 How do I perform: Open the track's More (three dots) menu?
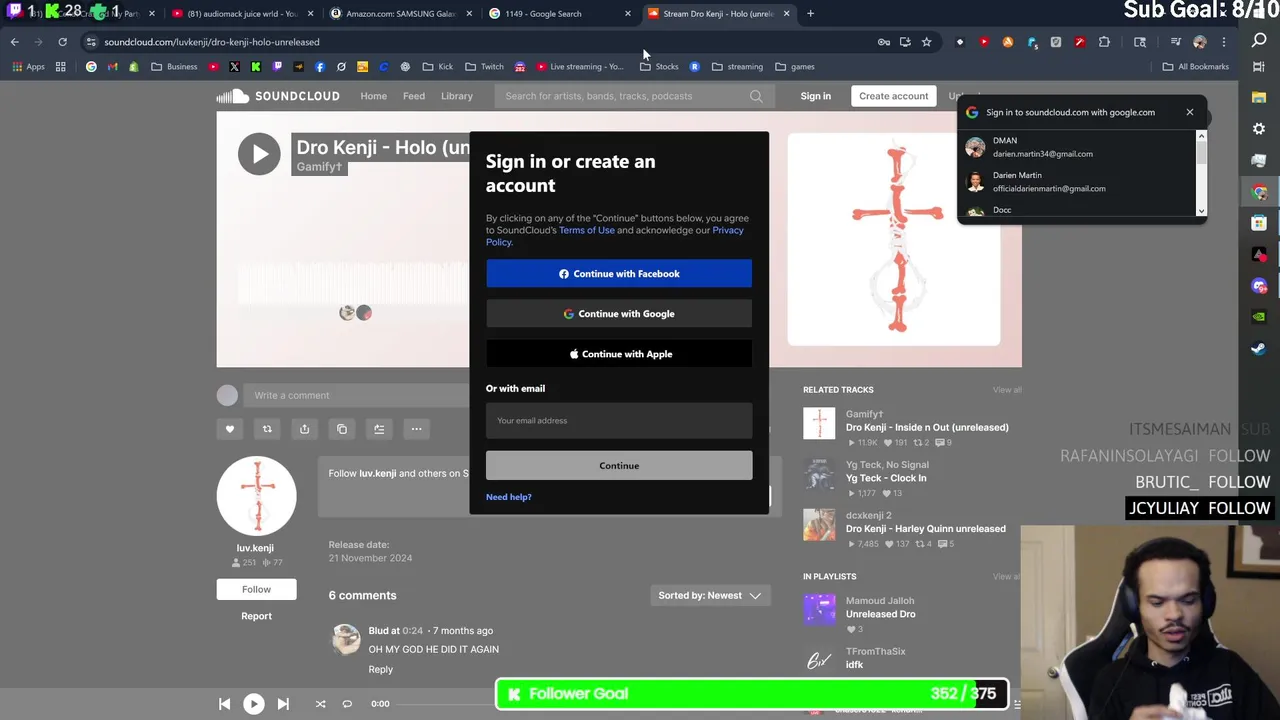click(x=416, y=429)
